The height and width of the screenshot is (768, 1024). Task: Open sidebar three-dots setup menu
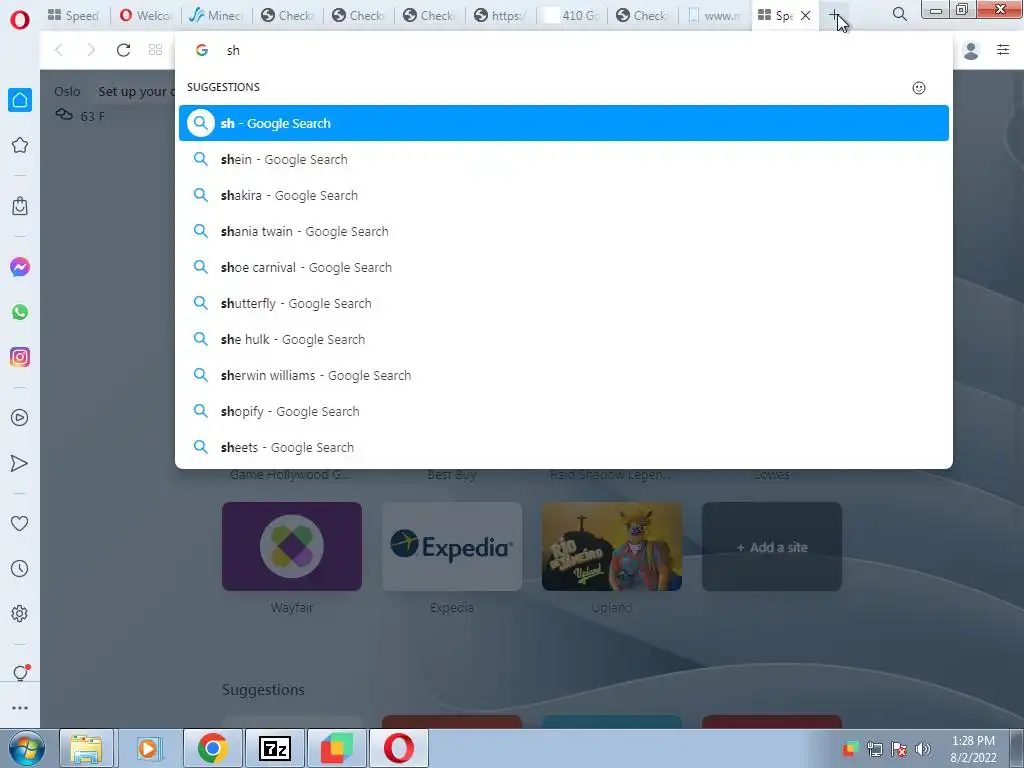click(20, 708)
